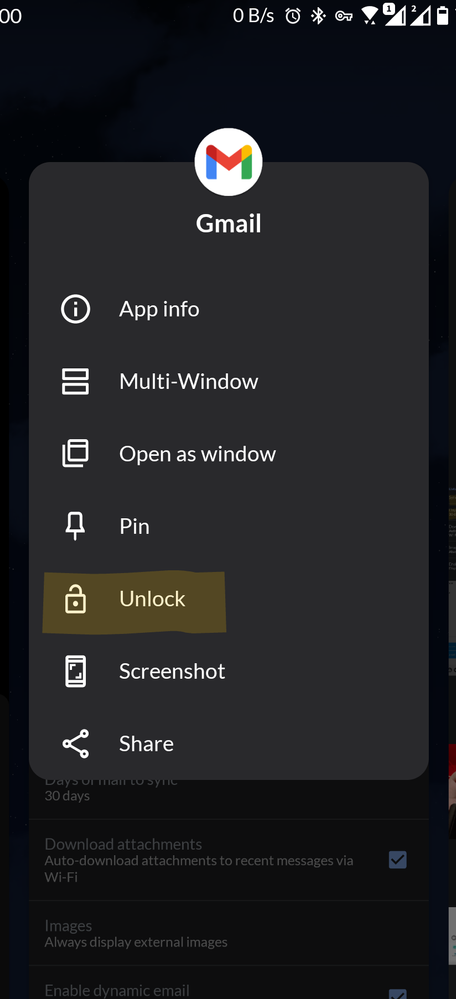The image size is (456, 999).
Task: Tap the Gmail app icon
Action: coord(228,162)
